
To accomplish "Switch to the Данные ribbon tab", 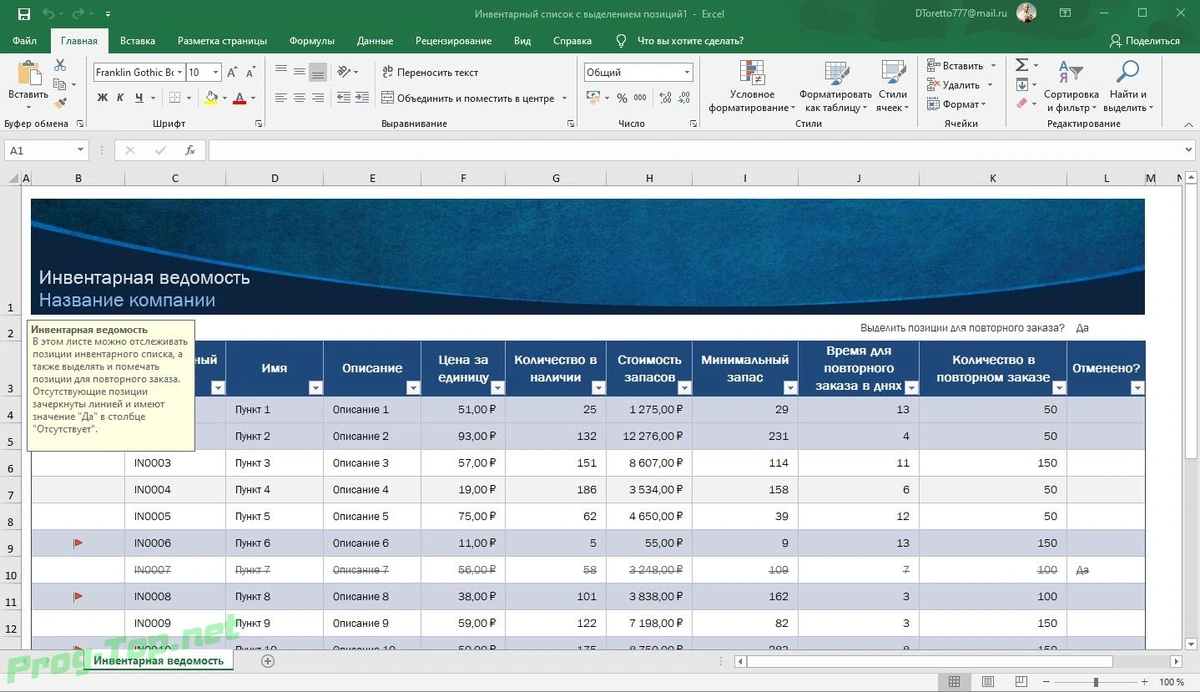I will pyautogui.click(x=375, y=41).
